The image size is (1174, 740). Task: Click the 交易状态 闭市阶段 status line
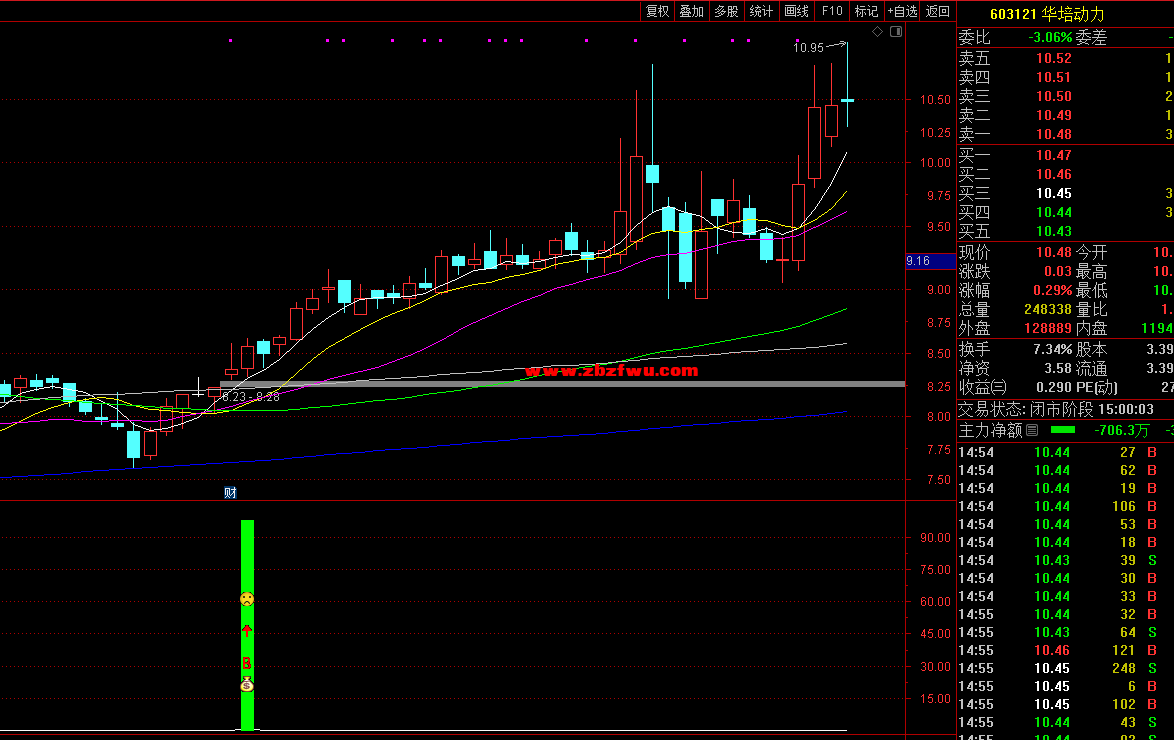(x=1056, y=410)
